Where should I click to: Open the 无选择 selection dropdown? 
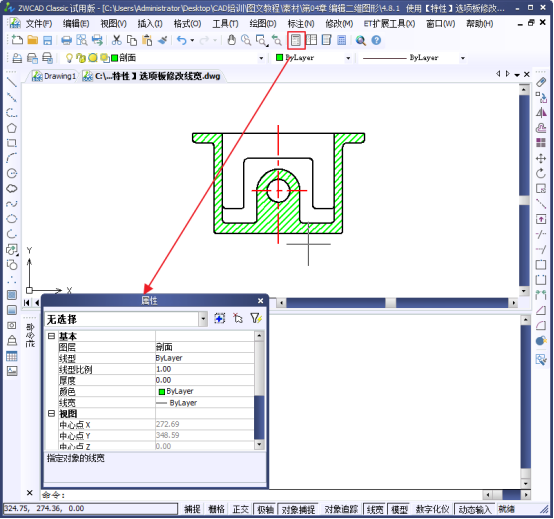click(x=203, y=319)
